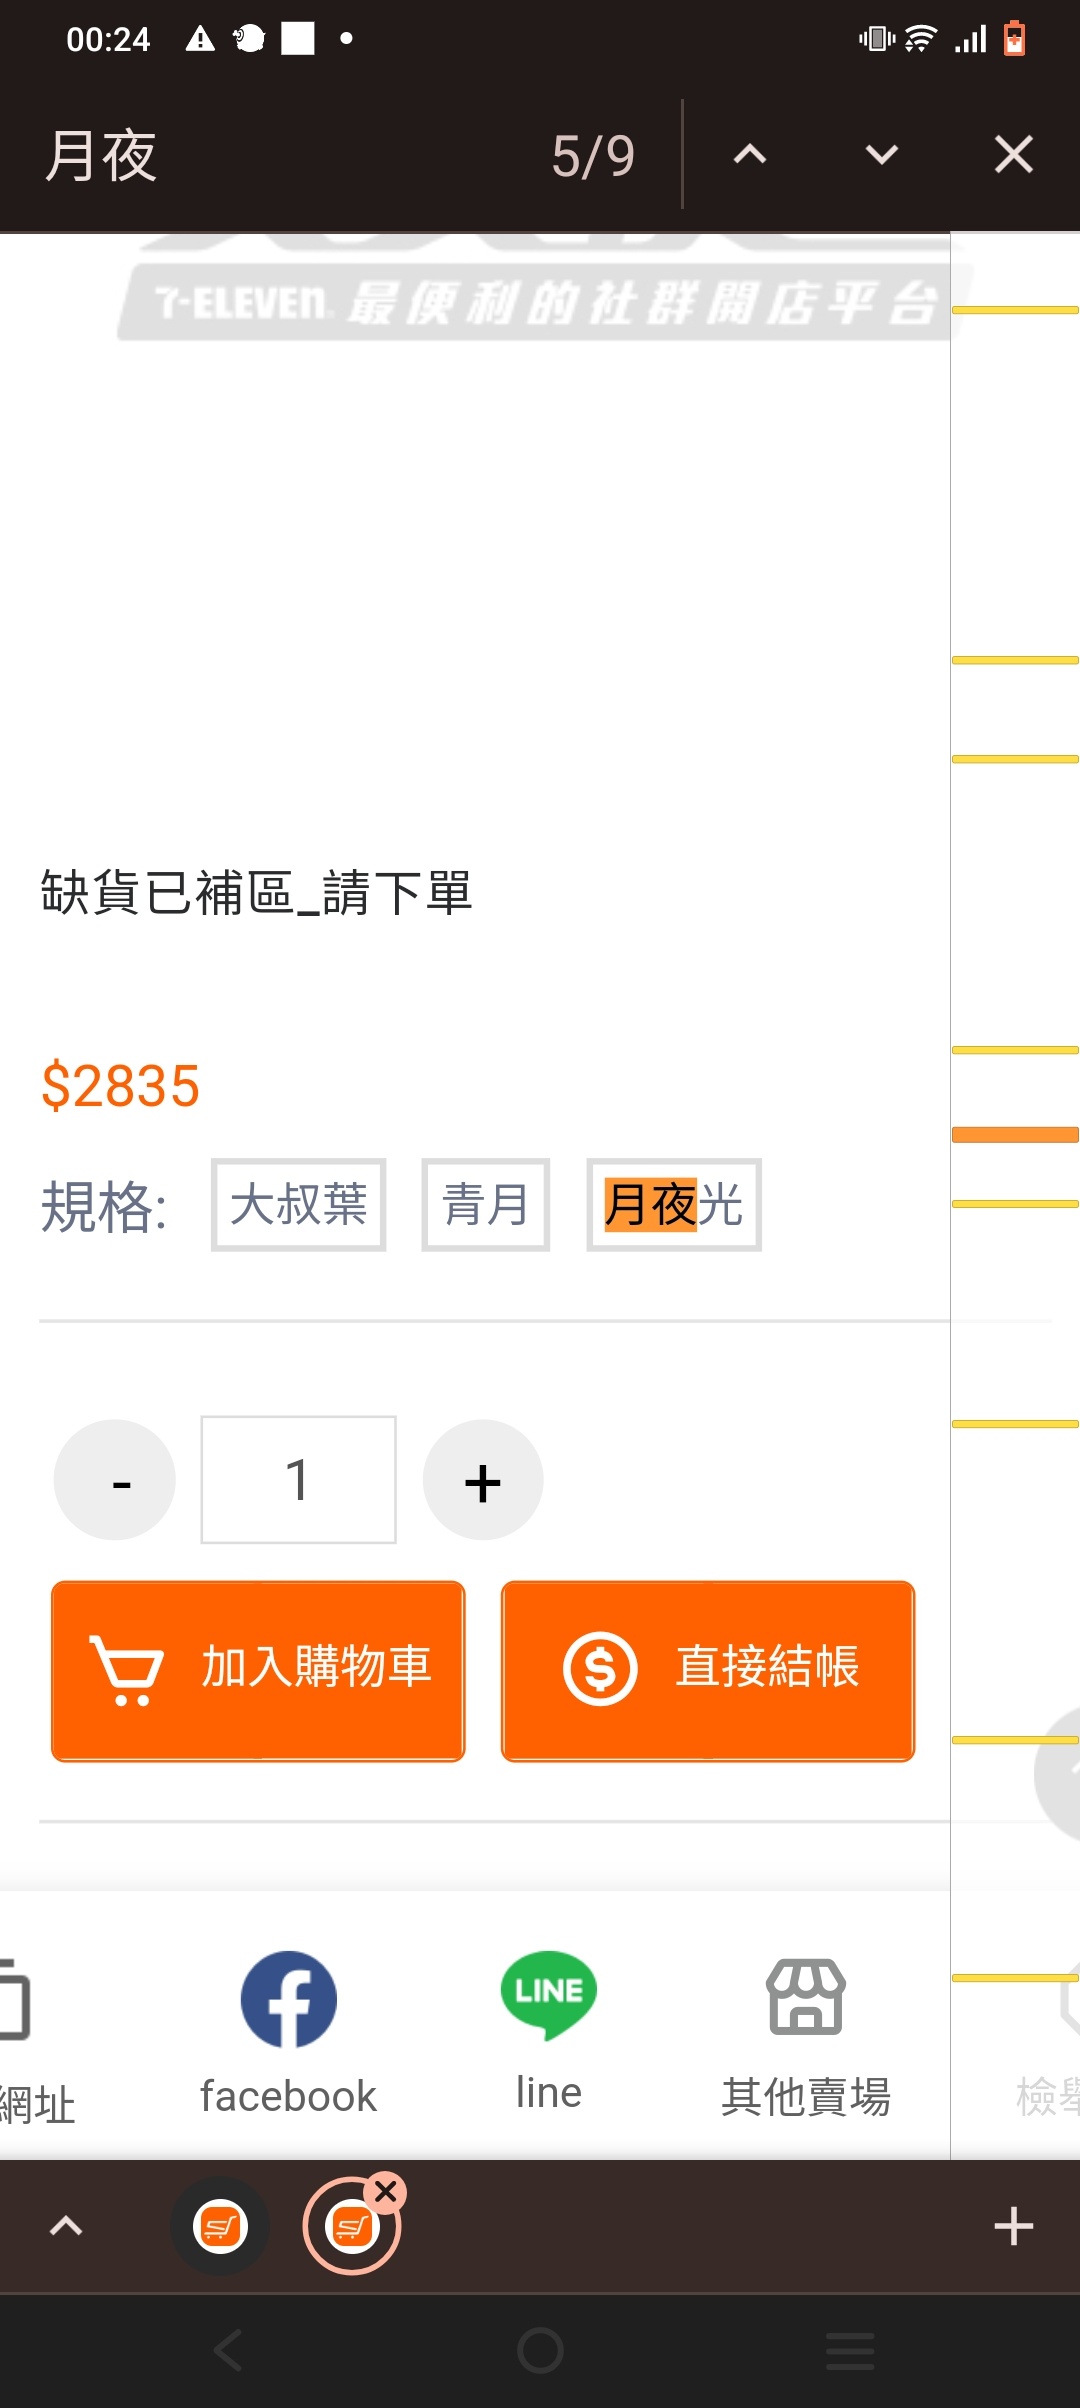The image size is (1080, 2408).
Task: Jump to the orange current-match scrollbar marker
Action: click(x=1015, y=1134)
